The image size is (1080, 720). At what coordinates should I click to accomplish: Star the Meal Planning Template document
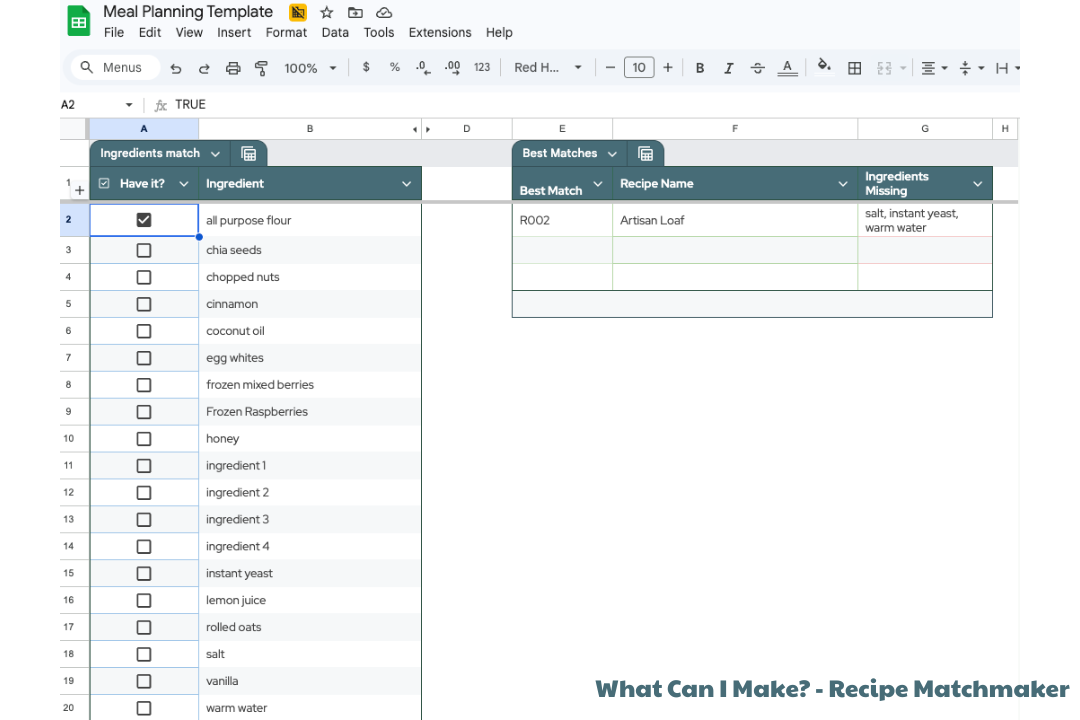(x=326, y=12)
